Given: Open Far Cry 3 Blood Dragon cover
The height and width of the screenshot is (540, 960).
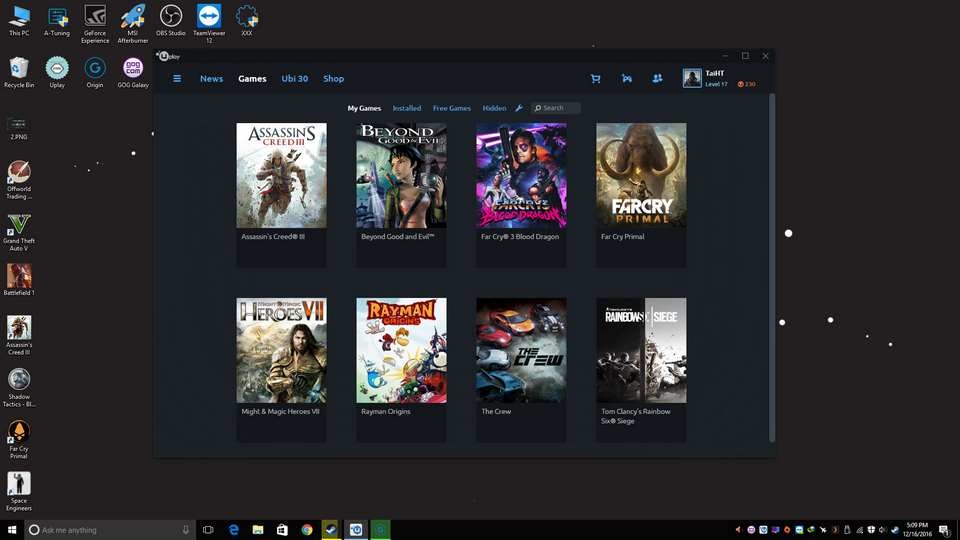Looking at the screenshot, I should point(522,176).
